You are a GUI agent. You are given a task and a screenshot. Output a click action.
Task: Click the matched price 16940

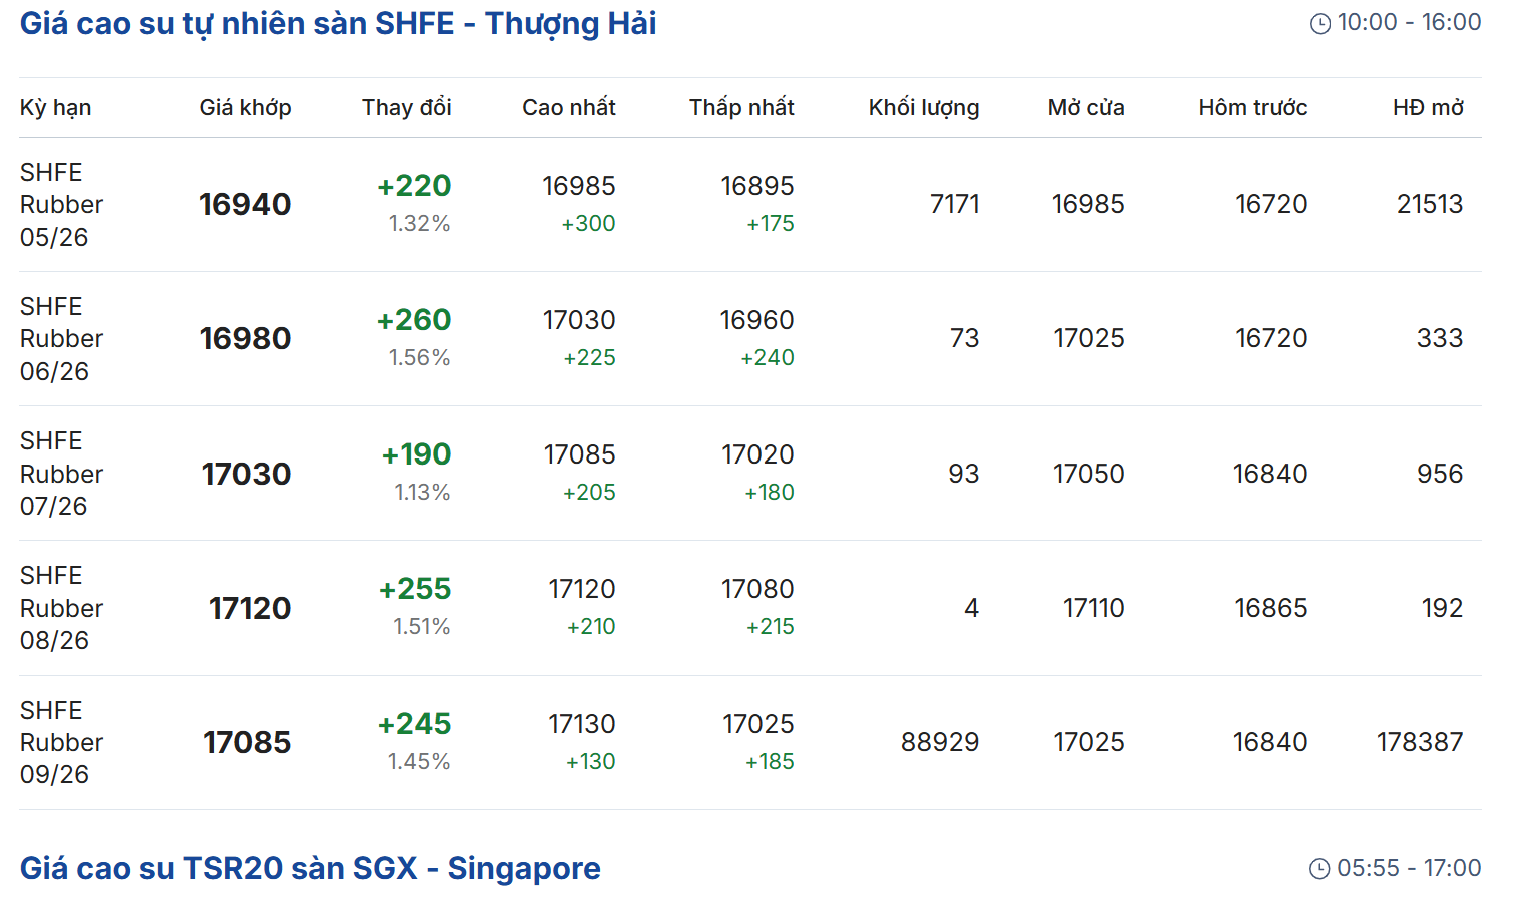click(x=245, y=205)
